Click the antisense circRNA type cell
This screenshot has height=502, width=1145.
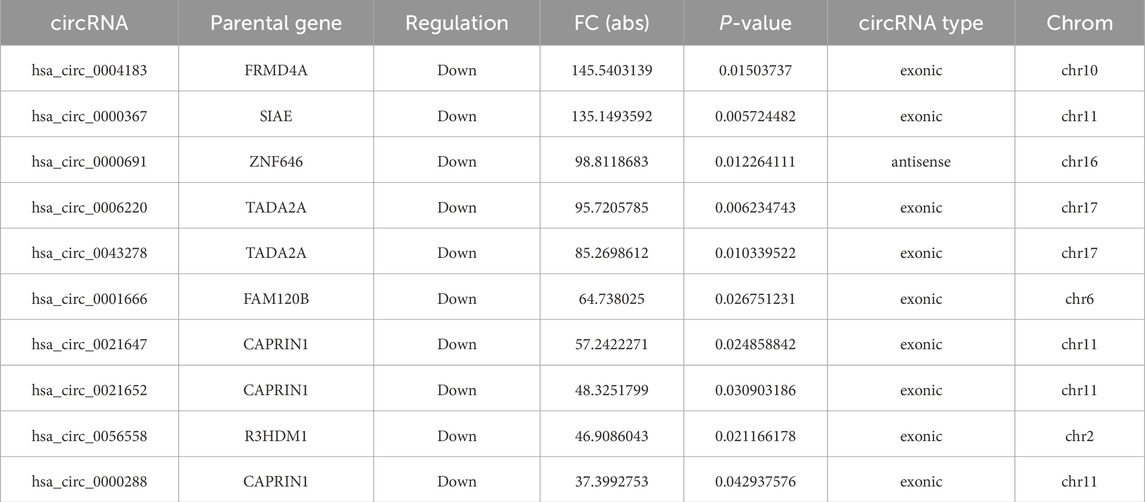click(x=921, y=162)
